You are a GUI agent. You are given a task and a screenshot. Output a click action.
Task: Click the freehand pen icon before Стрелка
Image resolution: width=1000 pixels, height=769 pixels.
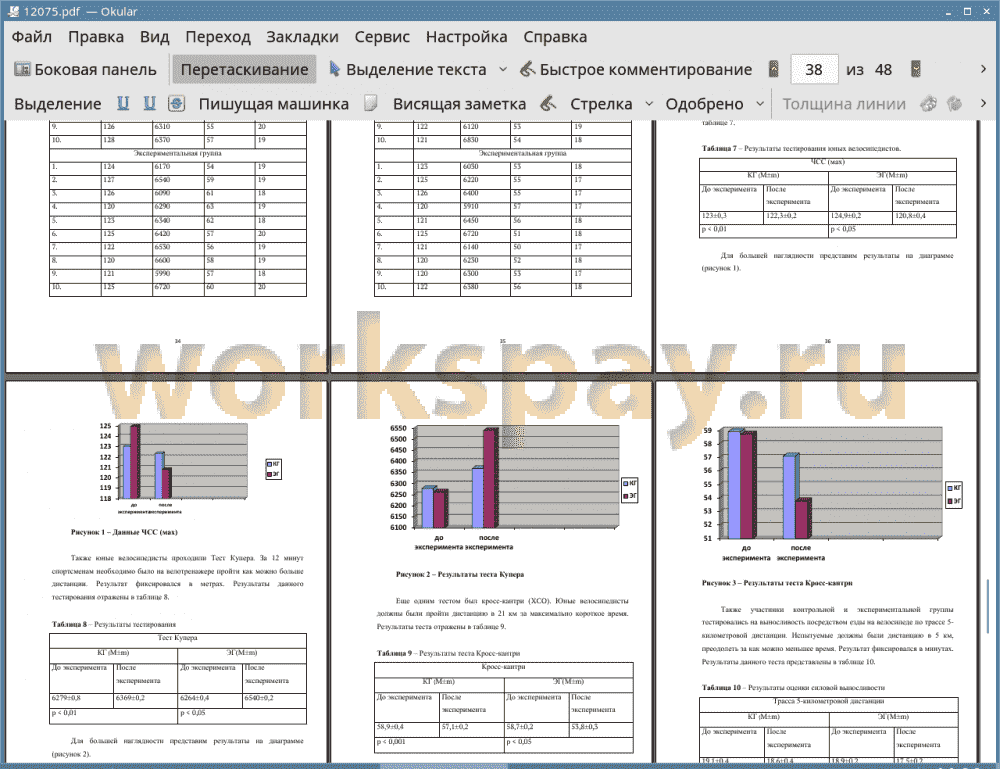(548, 103)
